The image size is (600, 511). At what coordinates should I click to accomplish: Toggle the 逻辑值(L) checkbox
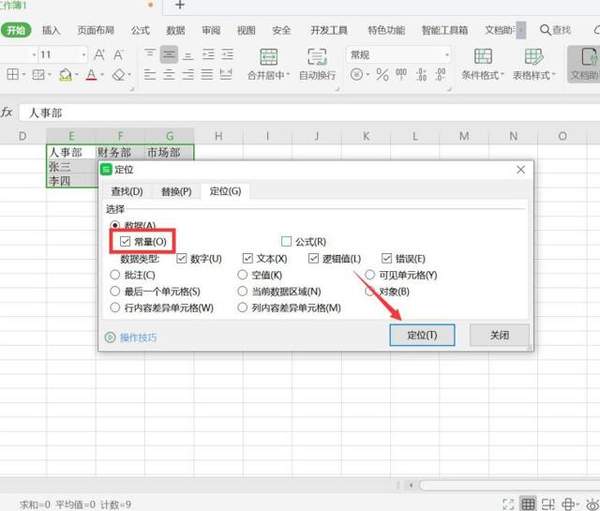tap(313, 258)
